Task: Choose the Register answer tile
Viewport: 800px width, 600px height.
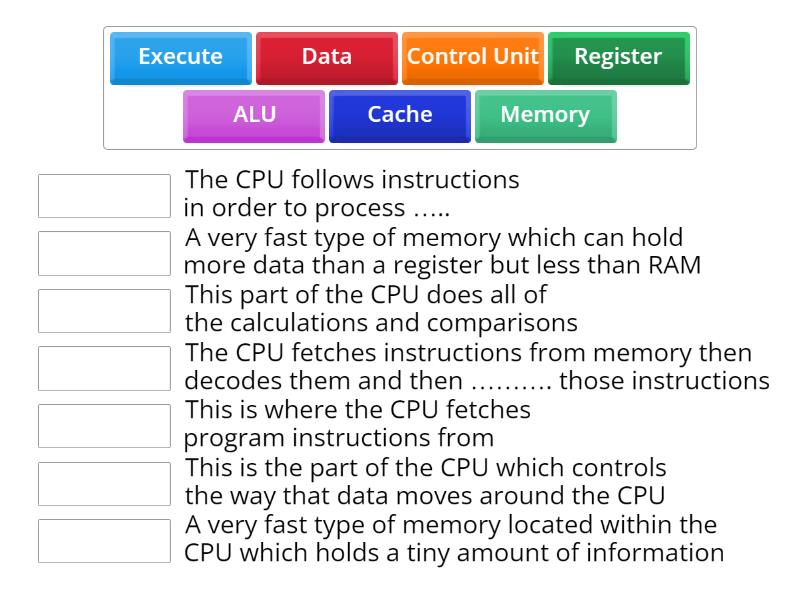Action: coord(618,58)
